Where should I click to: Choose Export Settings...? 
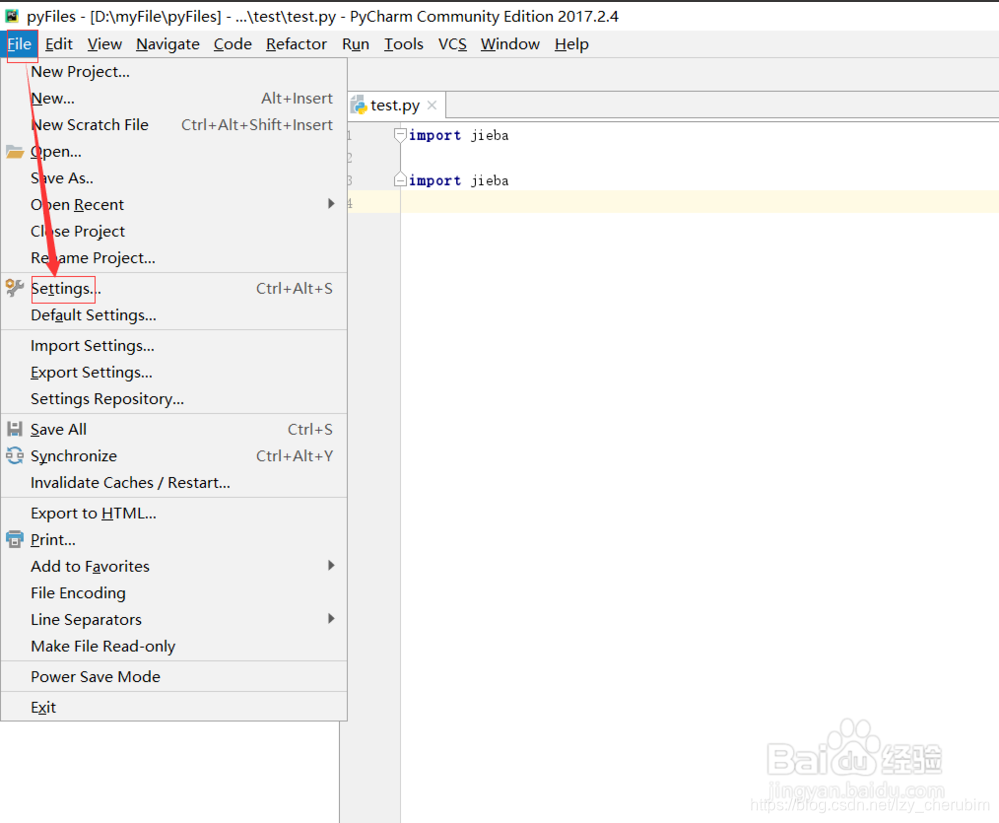click(174, 373)
